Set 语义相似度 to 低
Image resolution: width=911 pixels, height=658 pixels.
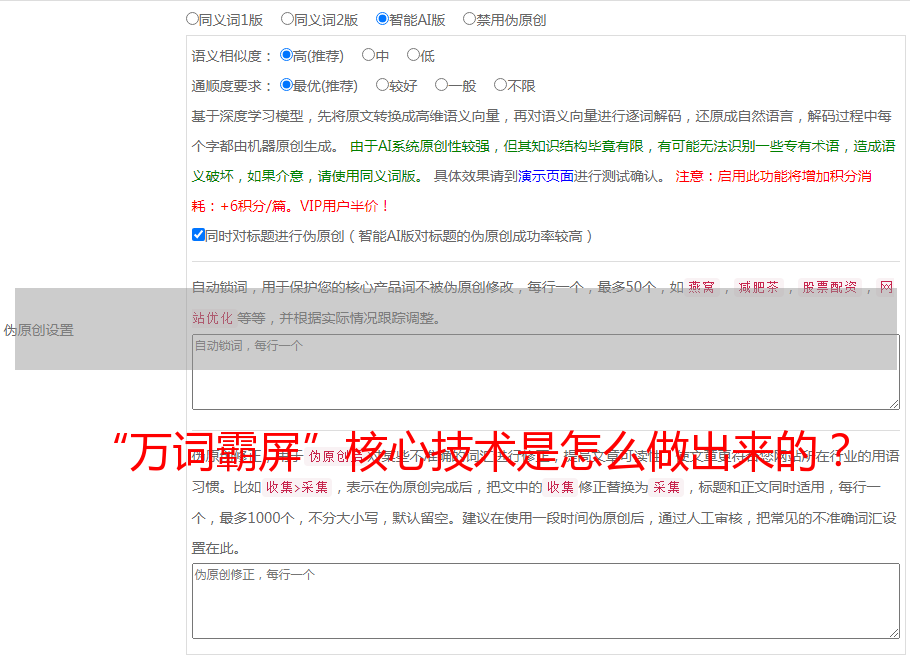click(413, 55)
